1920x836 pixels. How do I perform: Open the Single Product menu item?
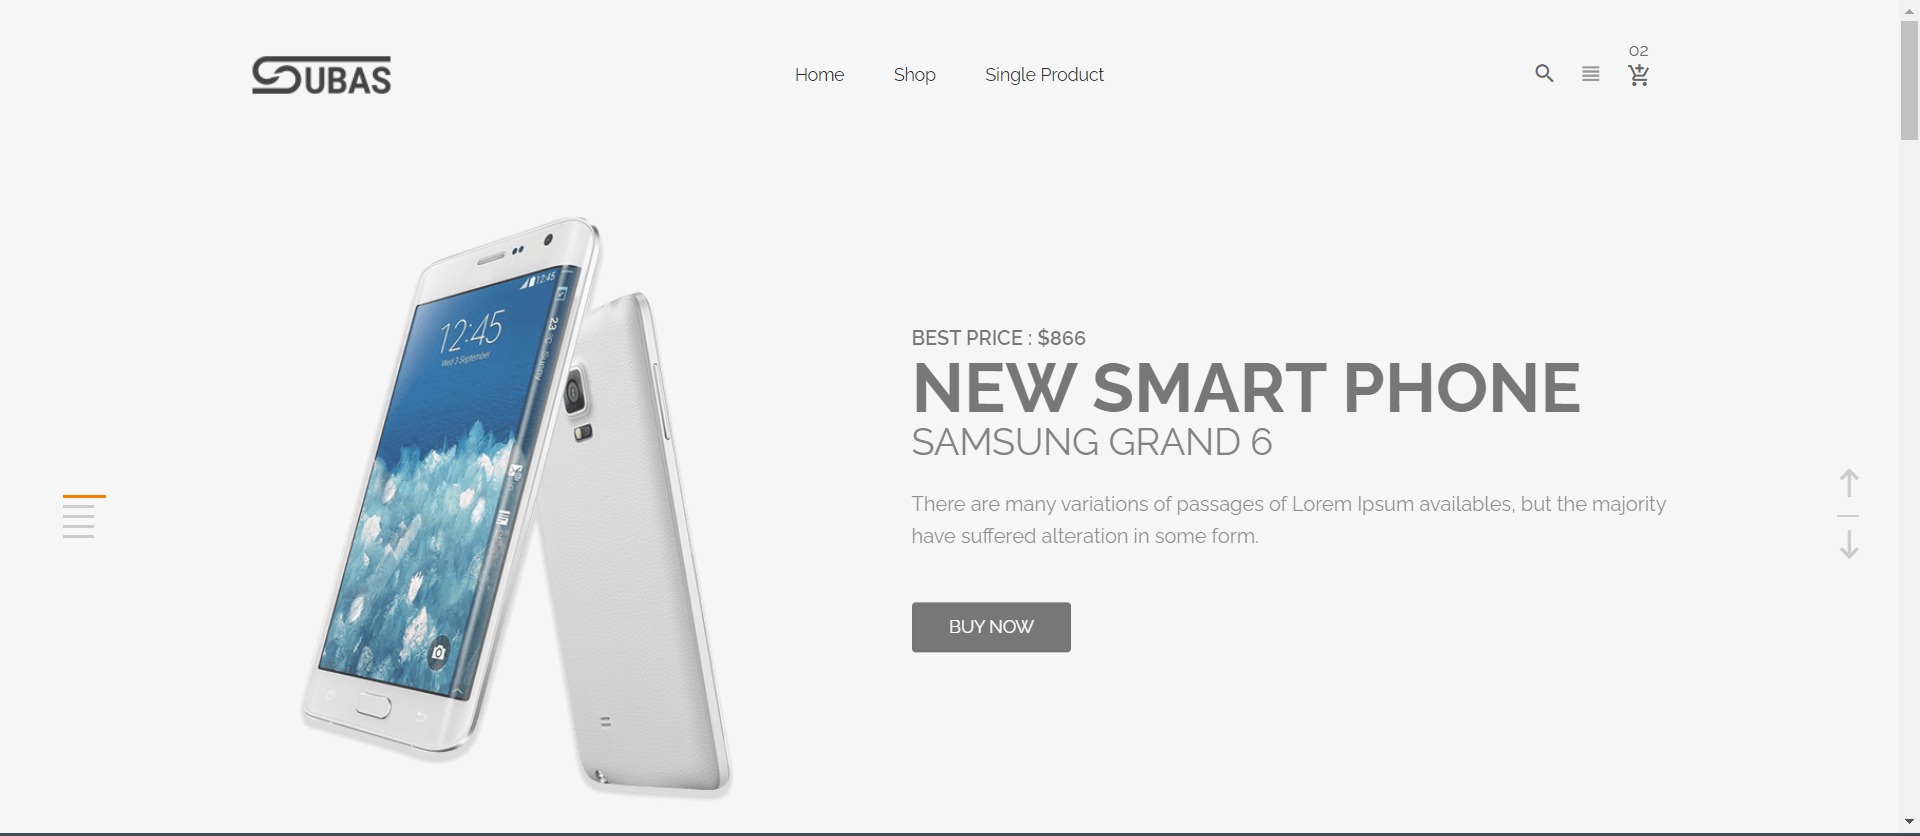pos(1044,75)
